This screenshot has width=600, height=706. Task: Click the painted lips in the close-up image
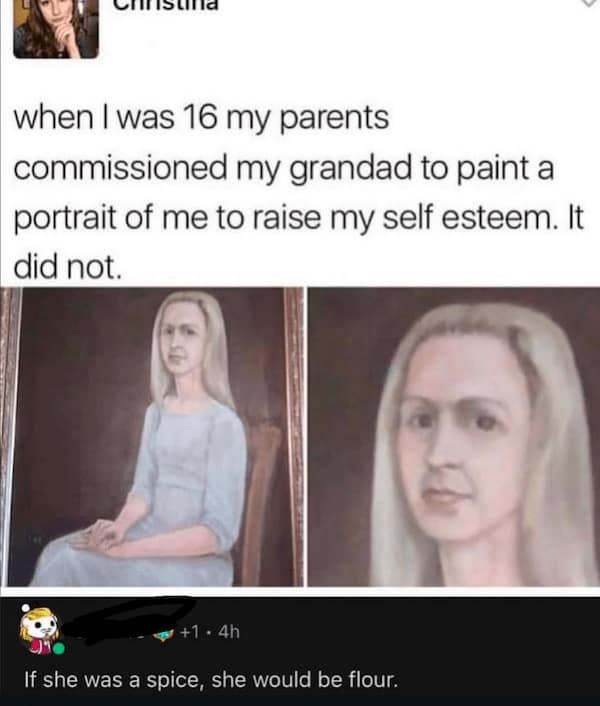point(443,495)
